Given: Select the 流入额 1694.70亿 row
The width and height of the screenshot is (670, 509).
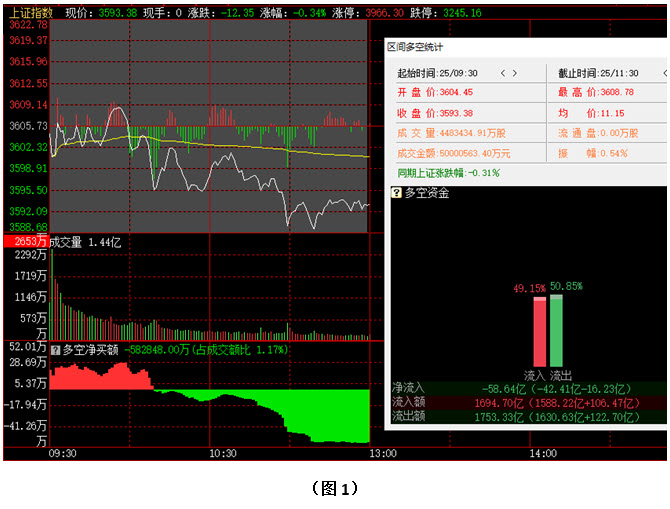Looking at the screenshot, I should point(529,403).
